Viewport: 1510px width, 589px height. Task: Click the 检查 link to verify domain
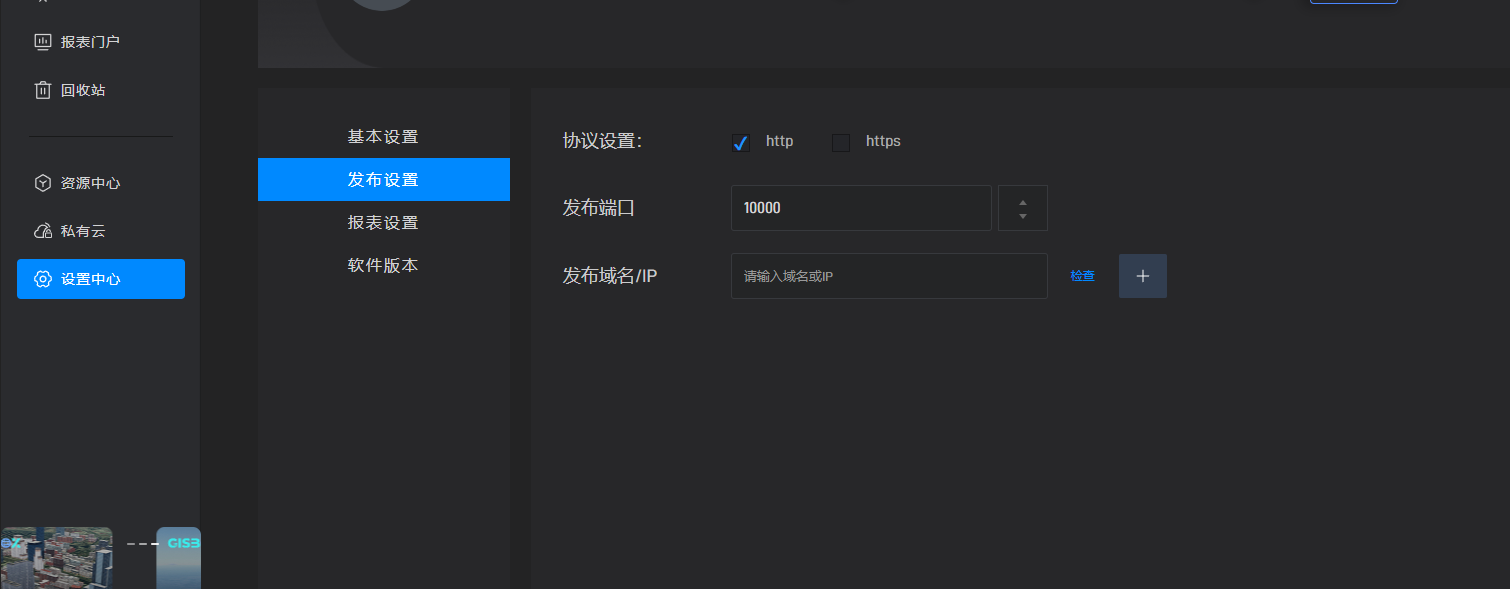[x=1082, y=276]
